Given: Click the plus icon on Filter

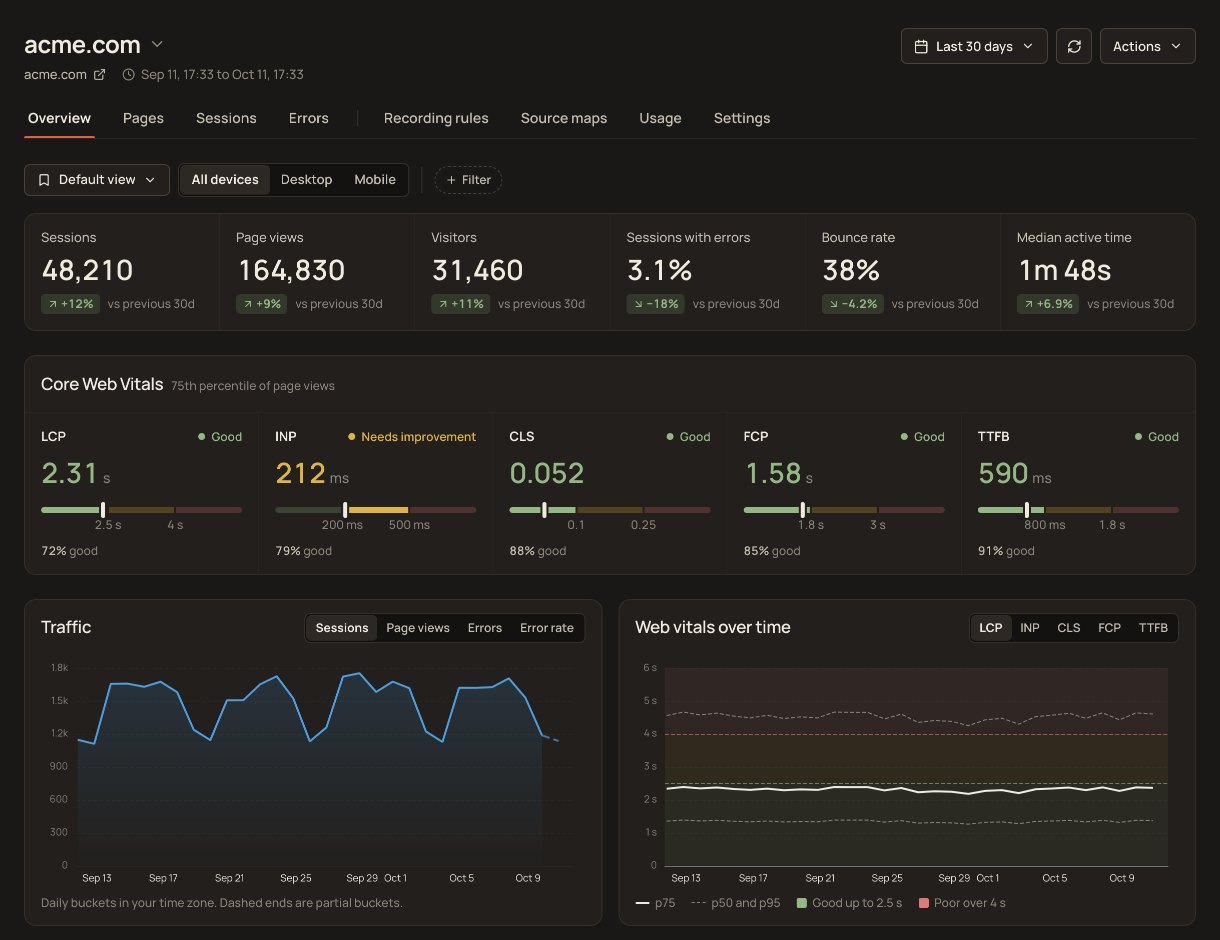Looking at the screenshot, I should [x=451, y=180].
